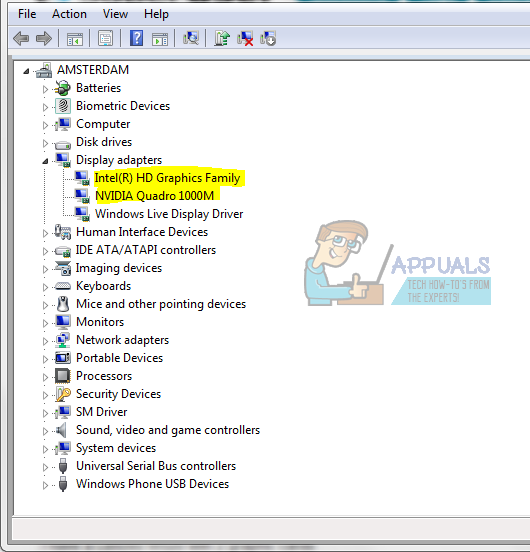Open the Properties toolbar icon

tap(105, 38)
